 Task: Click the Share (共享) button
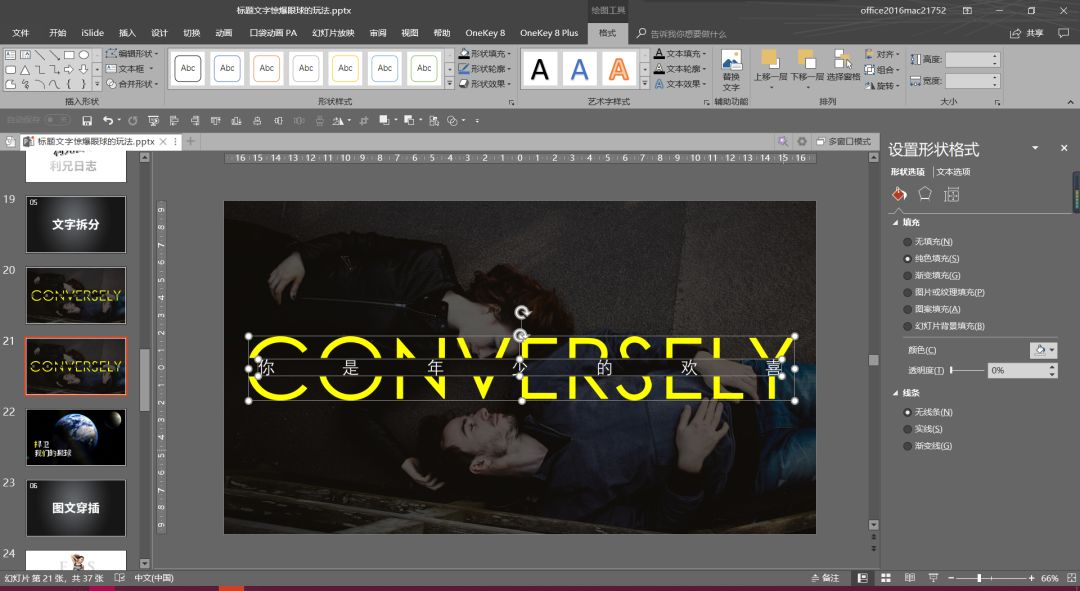(1027, 33)
